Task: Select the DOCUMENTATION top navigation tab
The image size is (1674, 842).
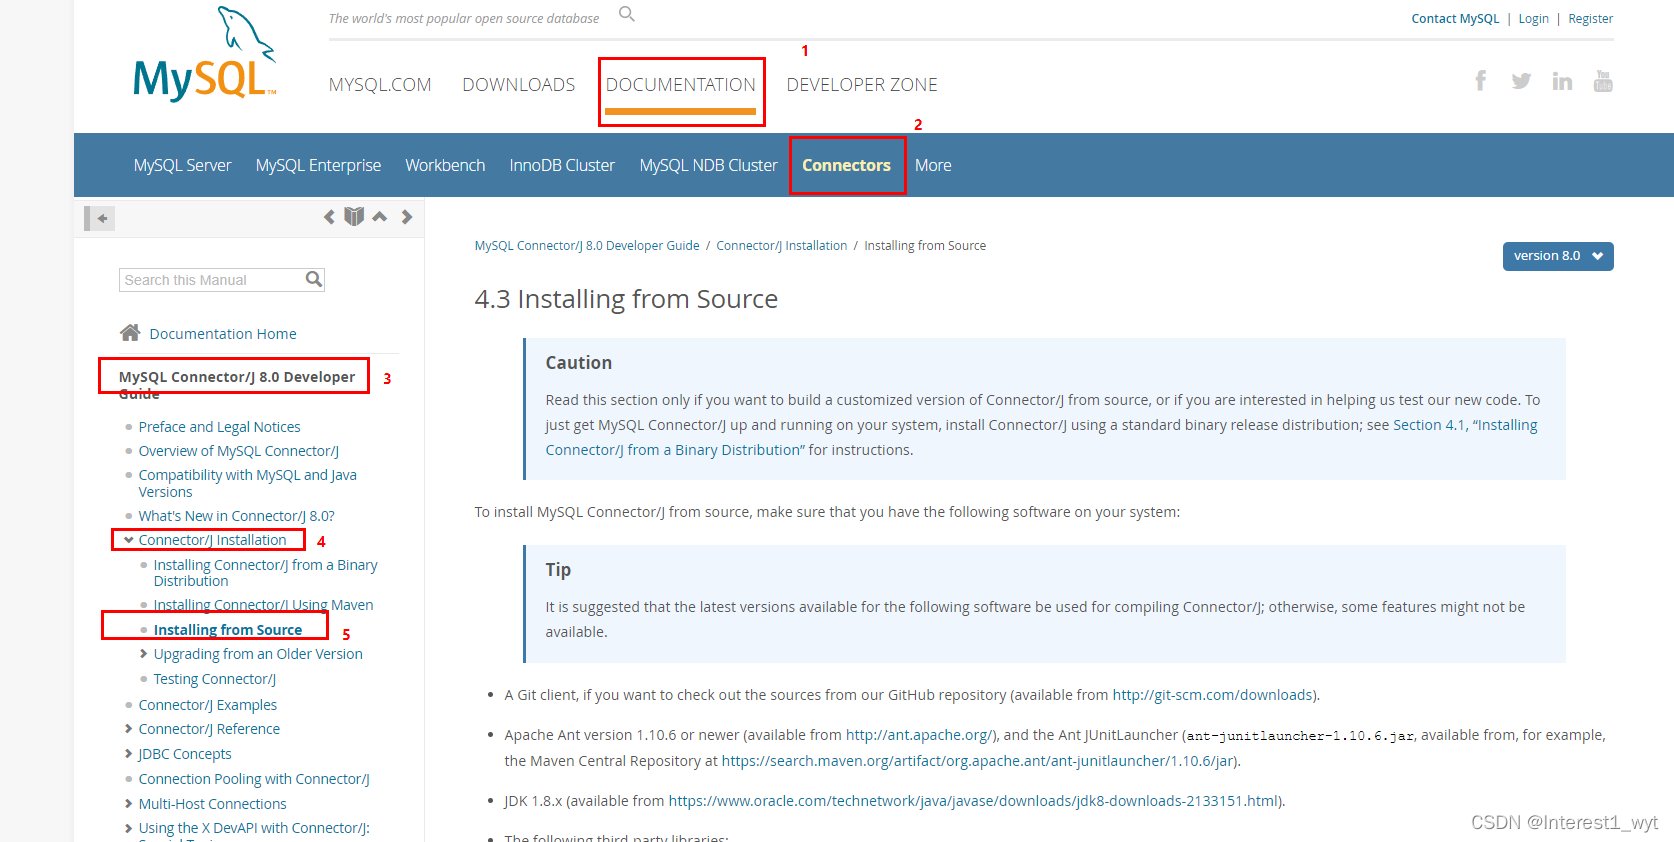Action: [x=681, y=85]
